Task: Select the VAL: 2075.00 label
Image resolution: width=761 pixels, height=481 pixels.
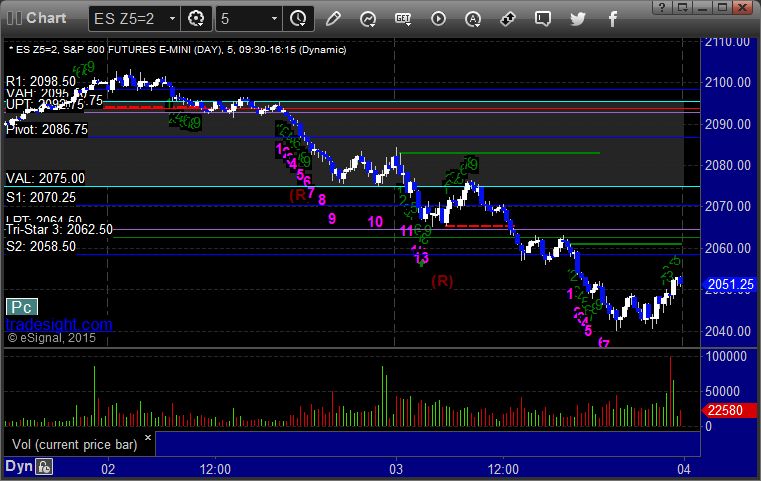Action: 45,178
